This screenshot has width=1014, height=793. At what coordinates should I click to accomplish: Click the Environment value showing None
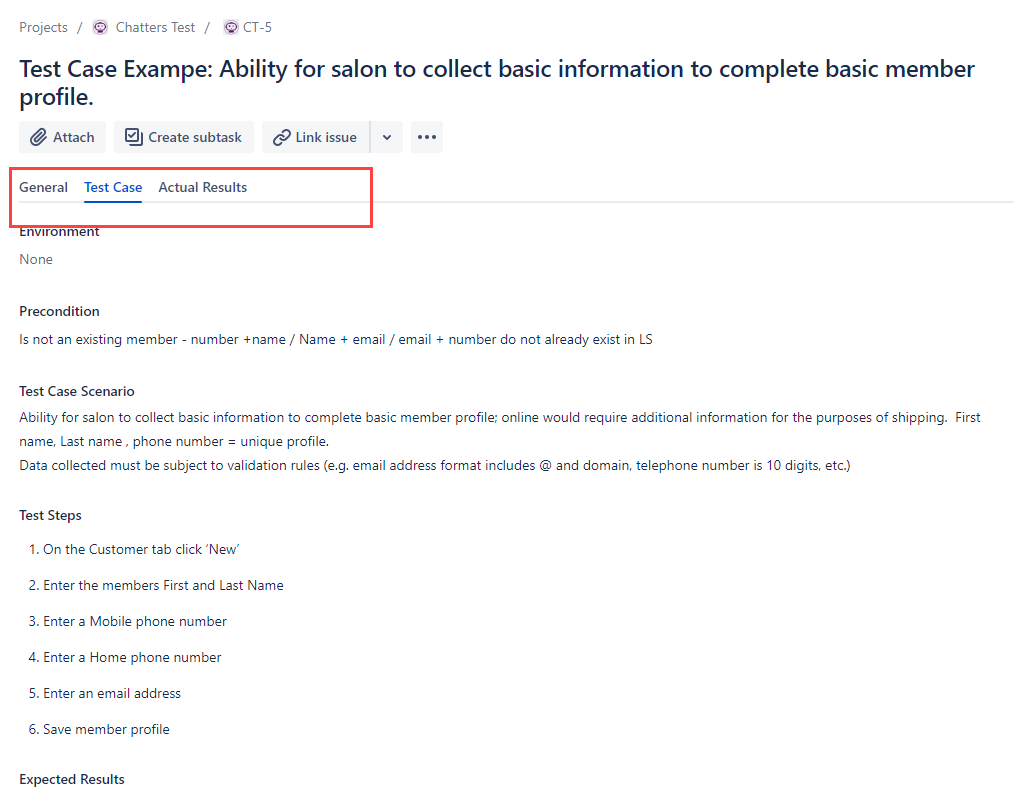[x=35, y=258]
